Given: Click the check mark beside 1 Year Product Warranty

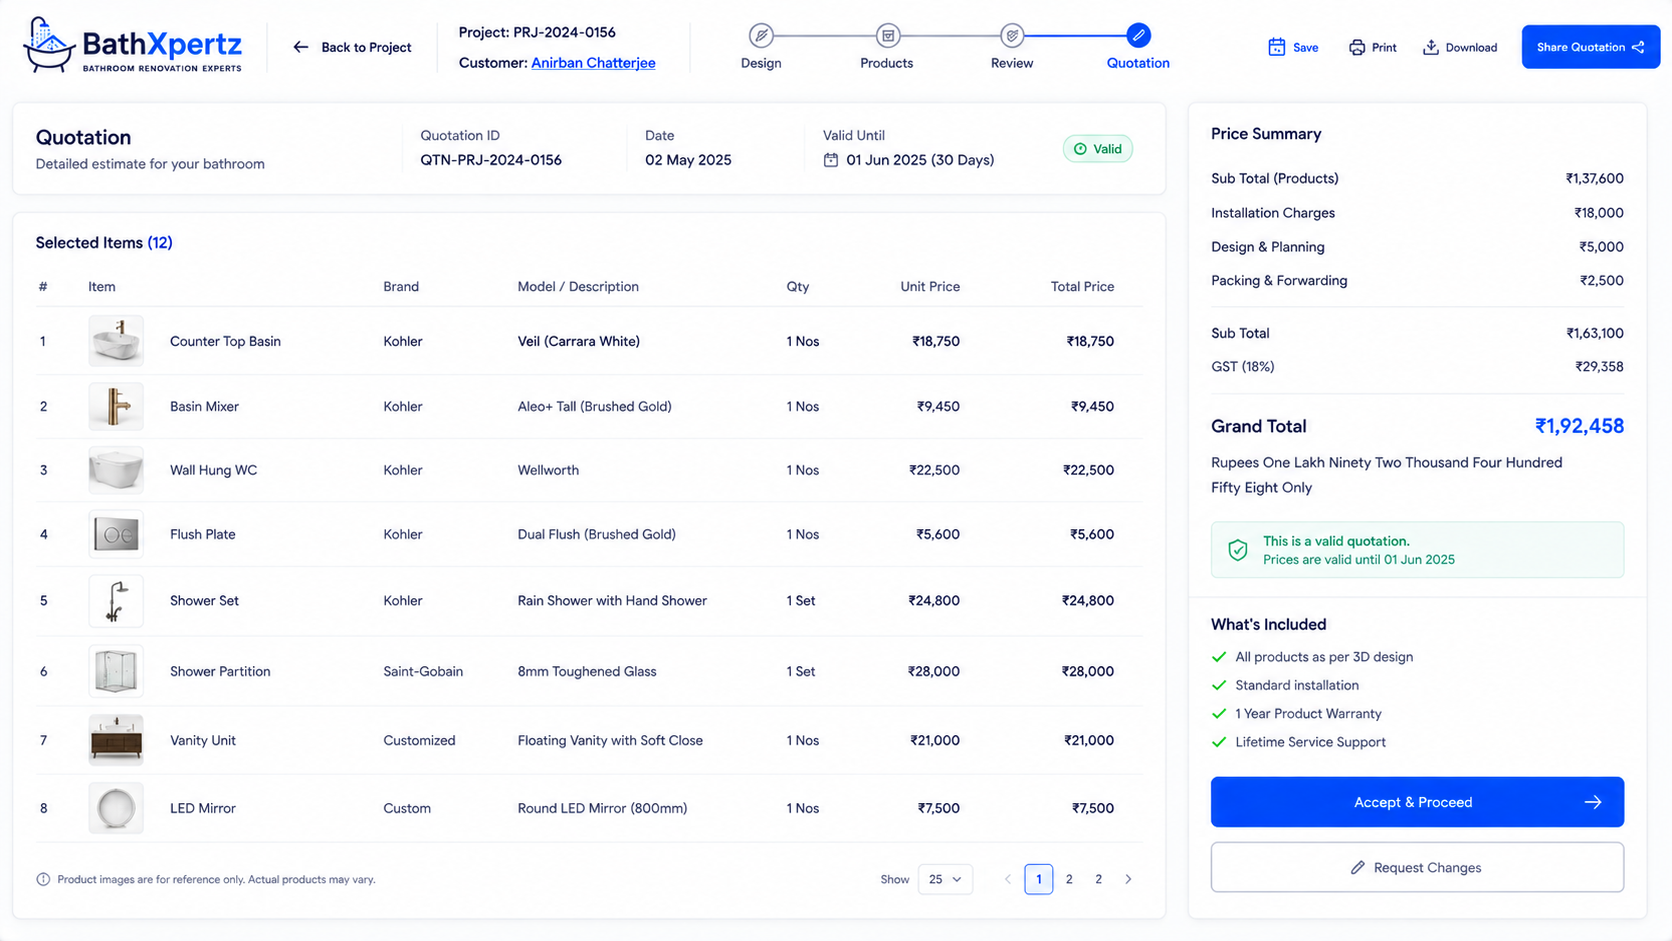Looking at the screenshot, I should coord(1218,714).
